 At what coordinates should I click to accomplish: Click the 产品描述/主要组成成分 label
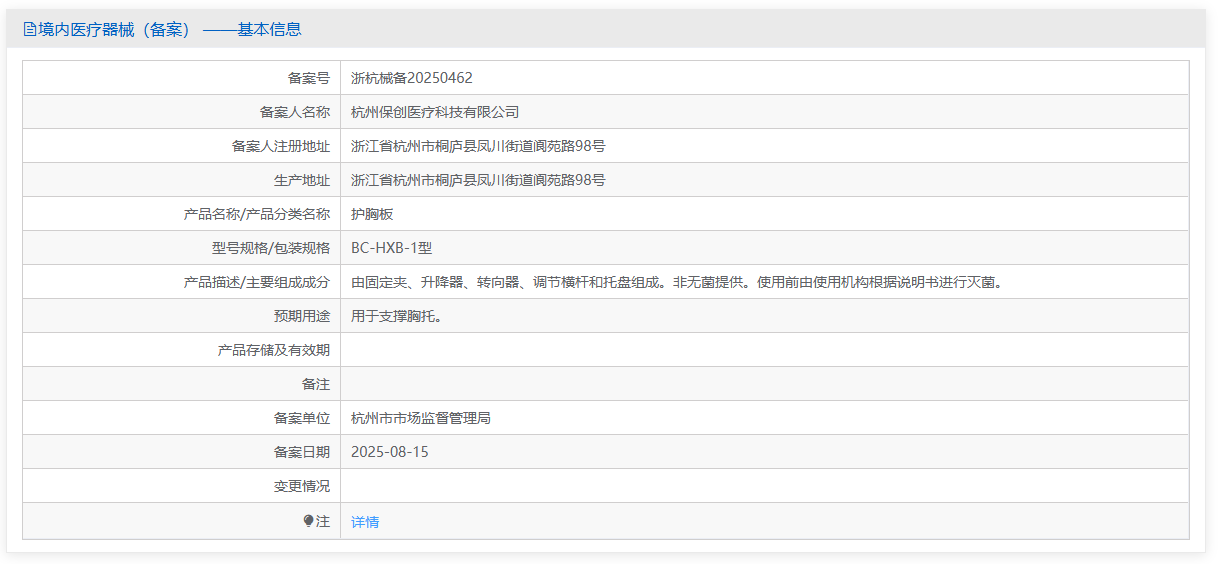click(x=257, y=282)
